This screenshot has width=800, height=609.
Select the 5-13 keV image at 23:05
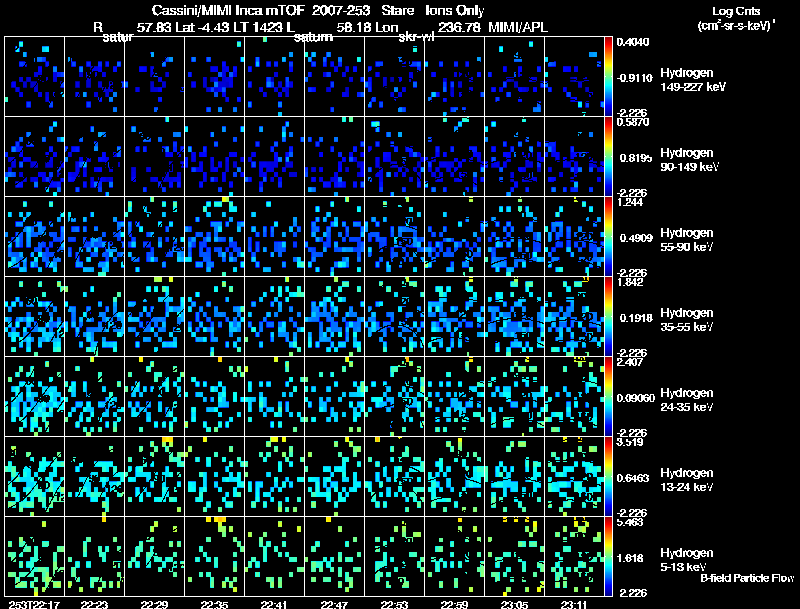pyautogui.click(x=514, y=556)
